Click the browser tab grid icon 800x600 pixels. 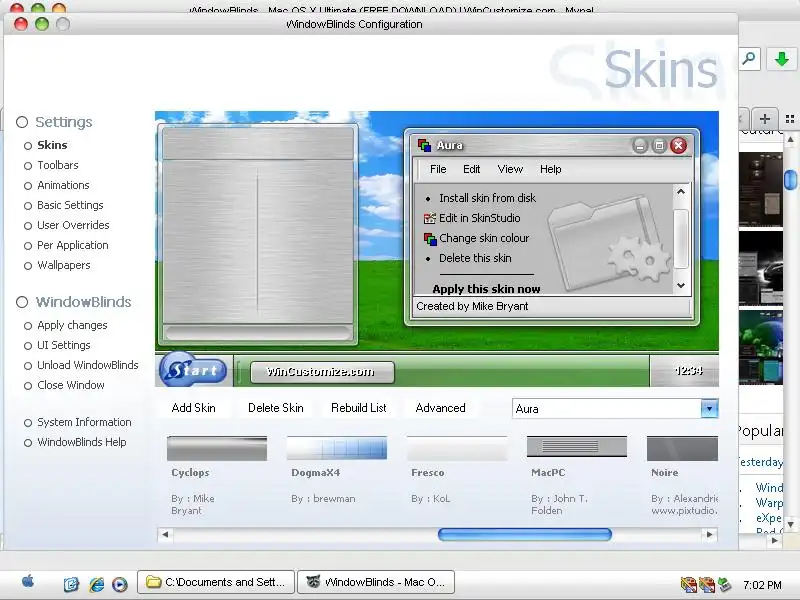coord(790,119)
